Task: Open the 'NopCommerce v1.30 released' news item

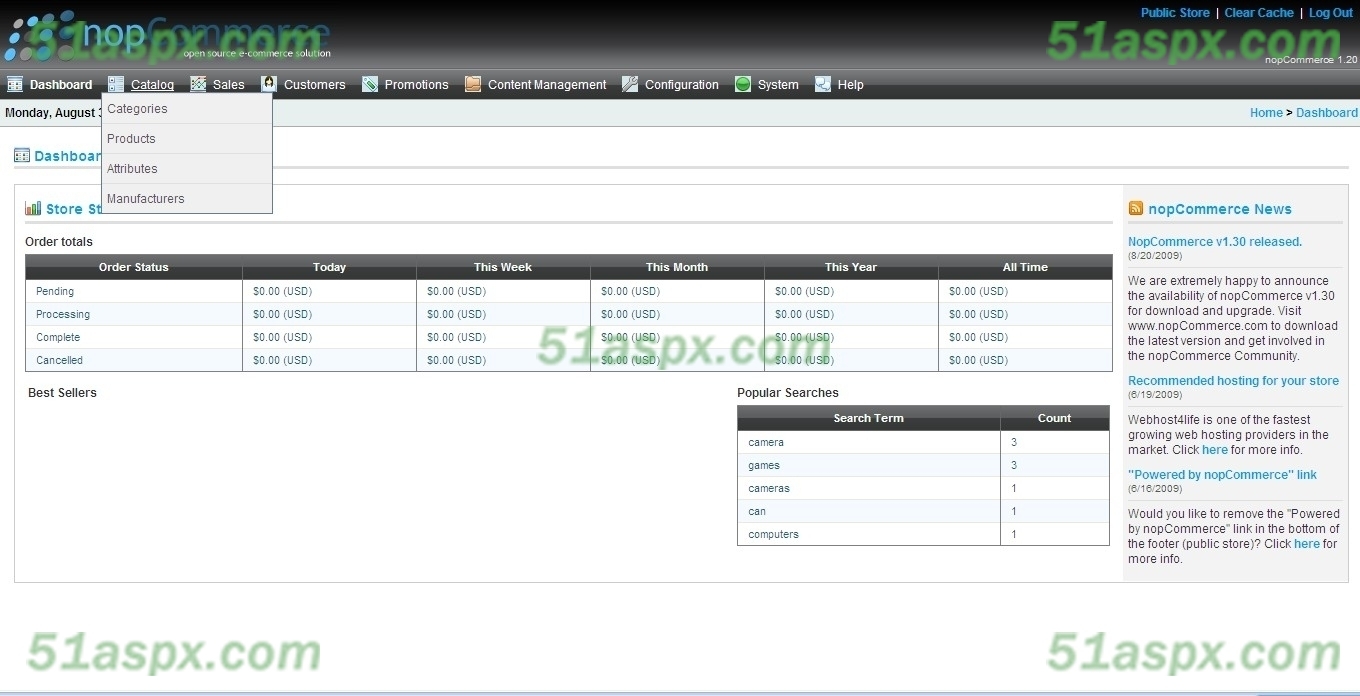Action: [x=1215, y=242]
